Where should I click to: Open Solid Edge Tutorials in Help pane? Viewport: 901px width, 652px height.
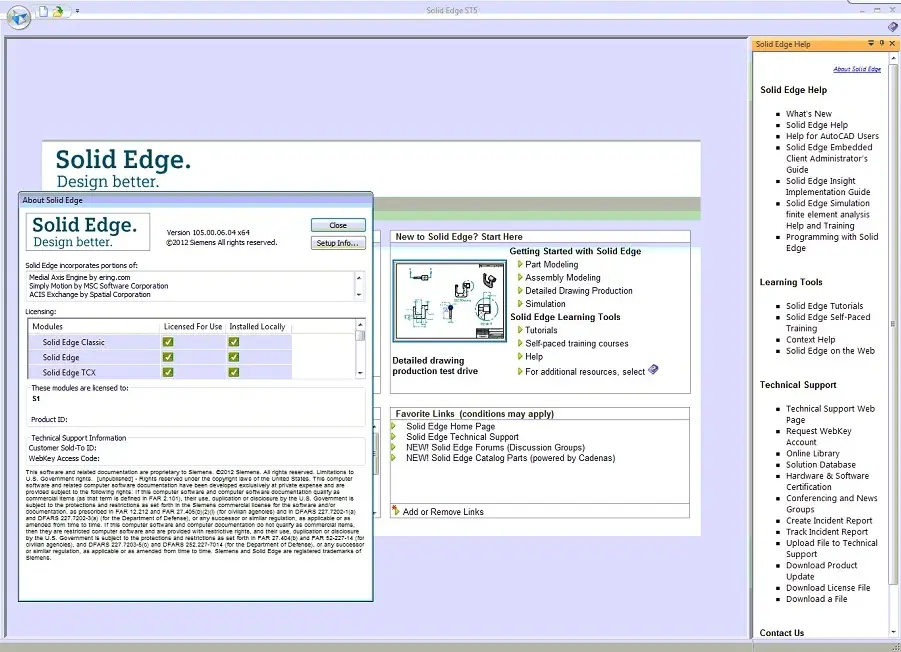824,306
